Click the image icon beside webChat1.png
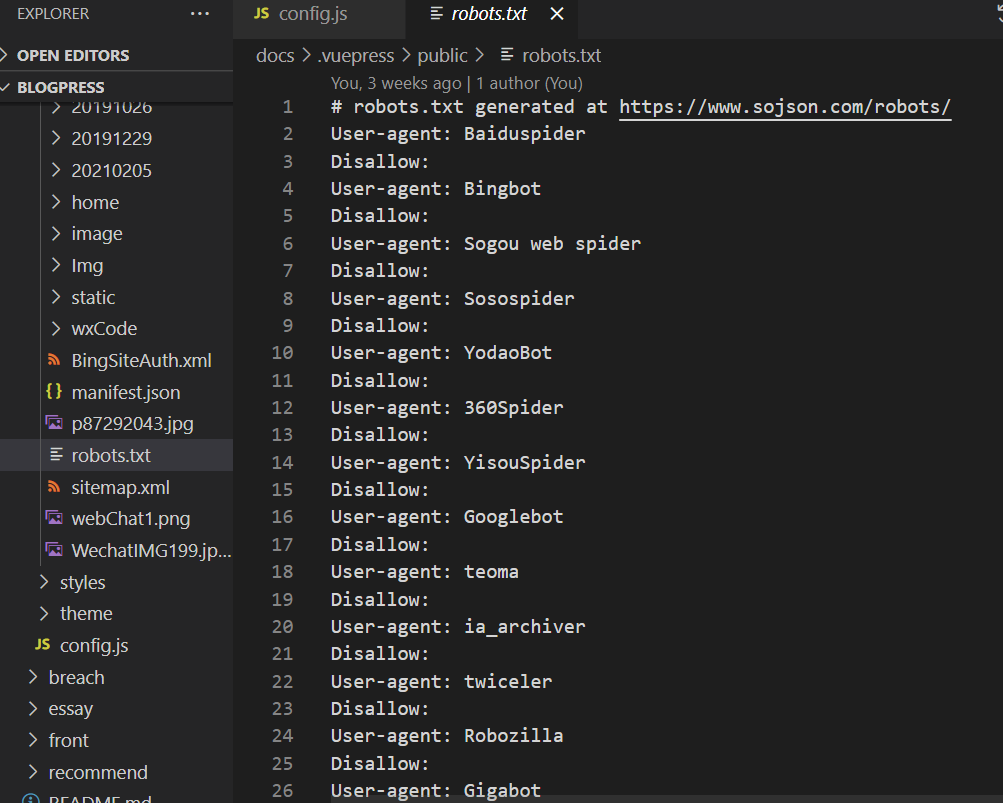The width and height of the screenshot is (1003, 803). tap(54, 518)
